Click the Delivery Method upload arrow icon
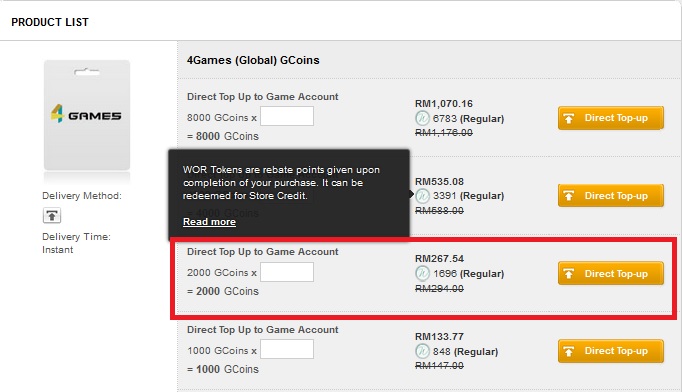Screen dimensions: 682x392 pos(52,215)
